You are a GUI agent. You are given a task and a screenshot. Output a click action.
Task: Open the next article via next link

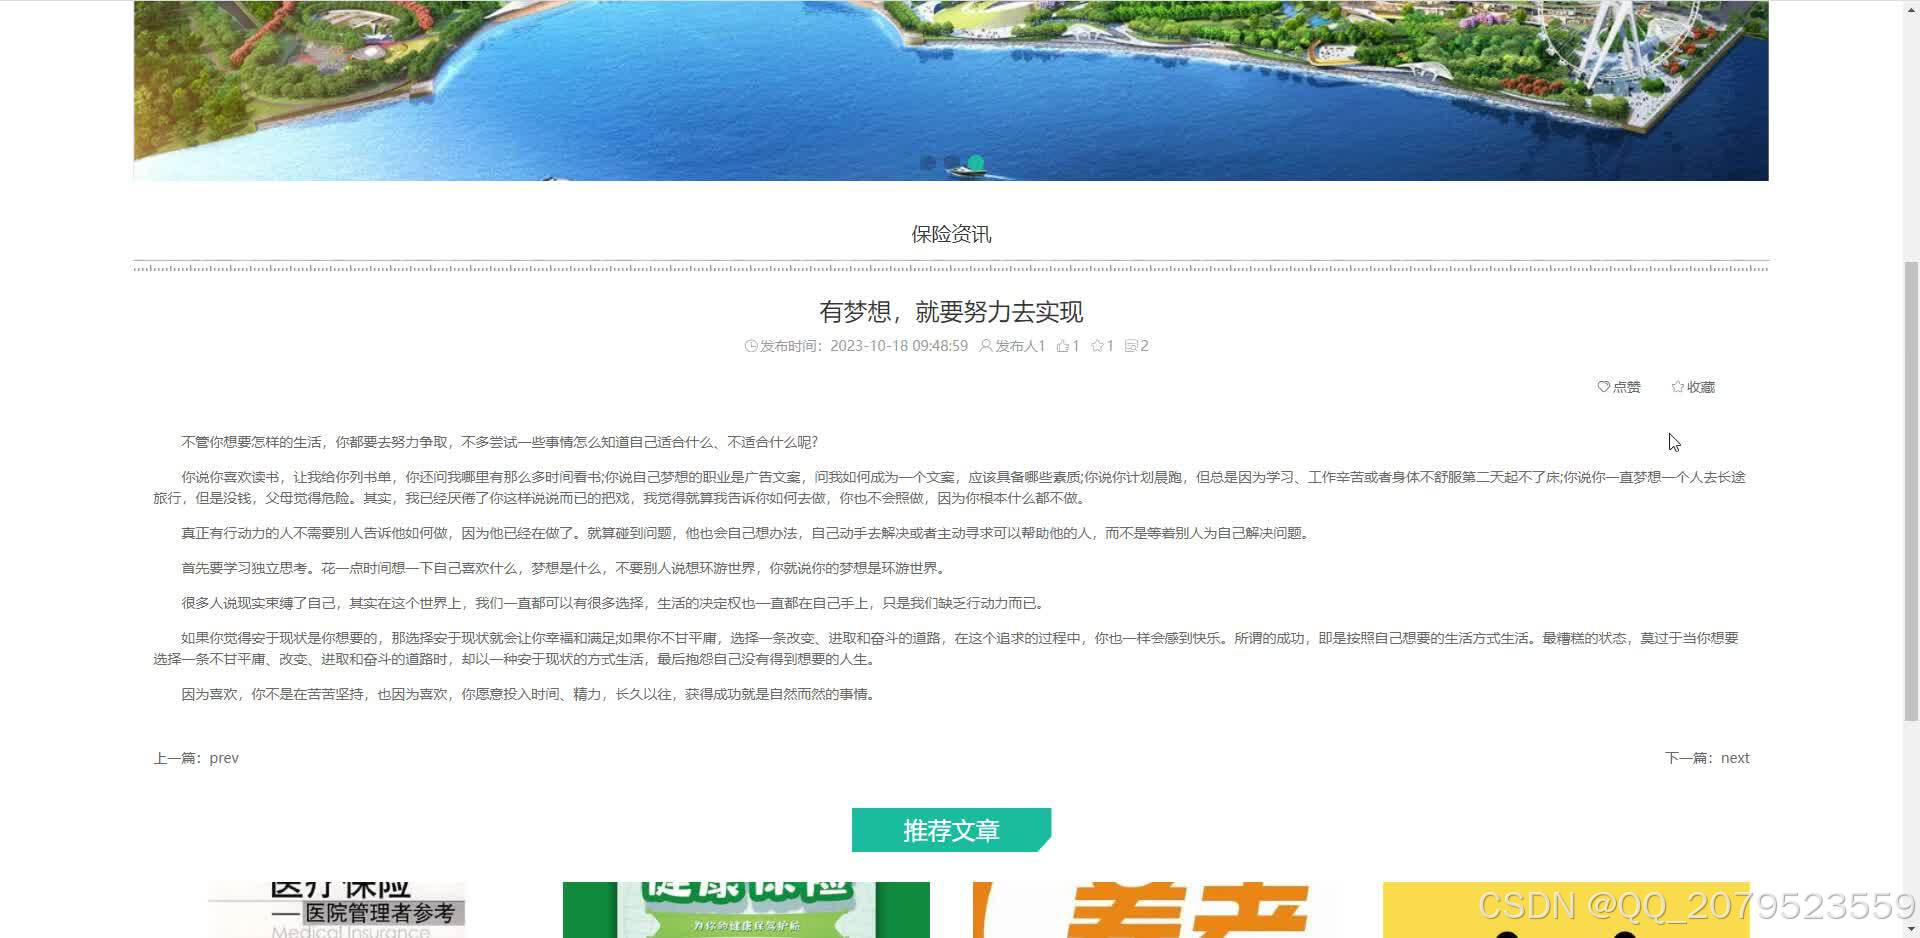[1734, 757]
